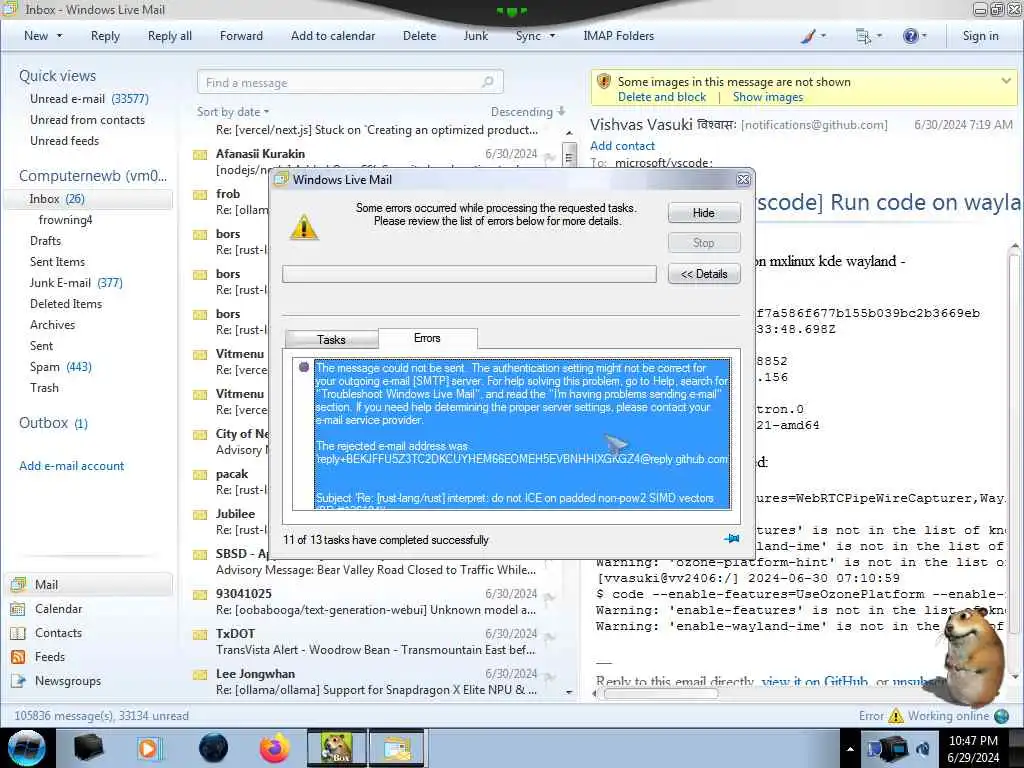Viewport: 1024px width, 768px height.
Task: Open the Junk E-mail folder
Action: pyautogui.click(x=76, y=283)
